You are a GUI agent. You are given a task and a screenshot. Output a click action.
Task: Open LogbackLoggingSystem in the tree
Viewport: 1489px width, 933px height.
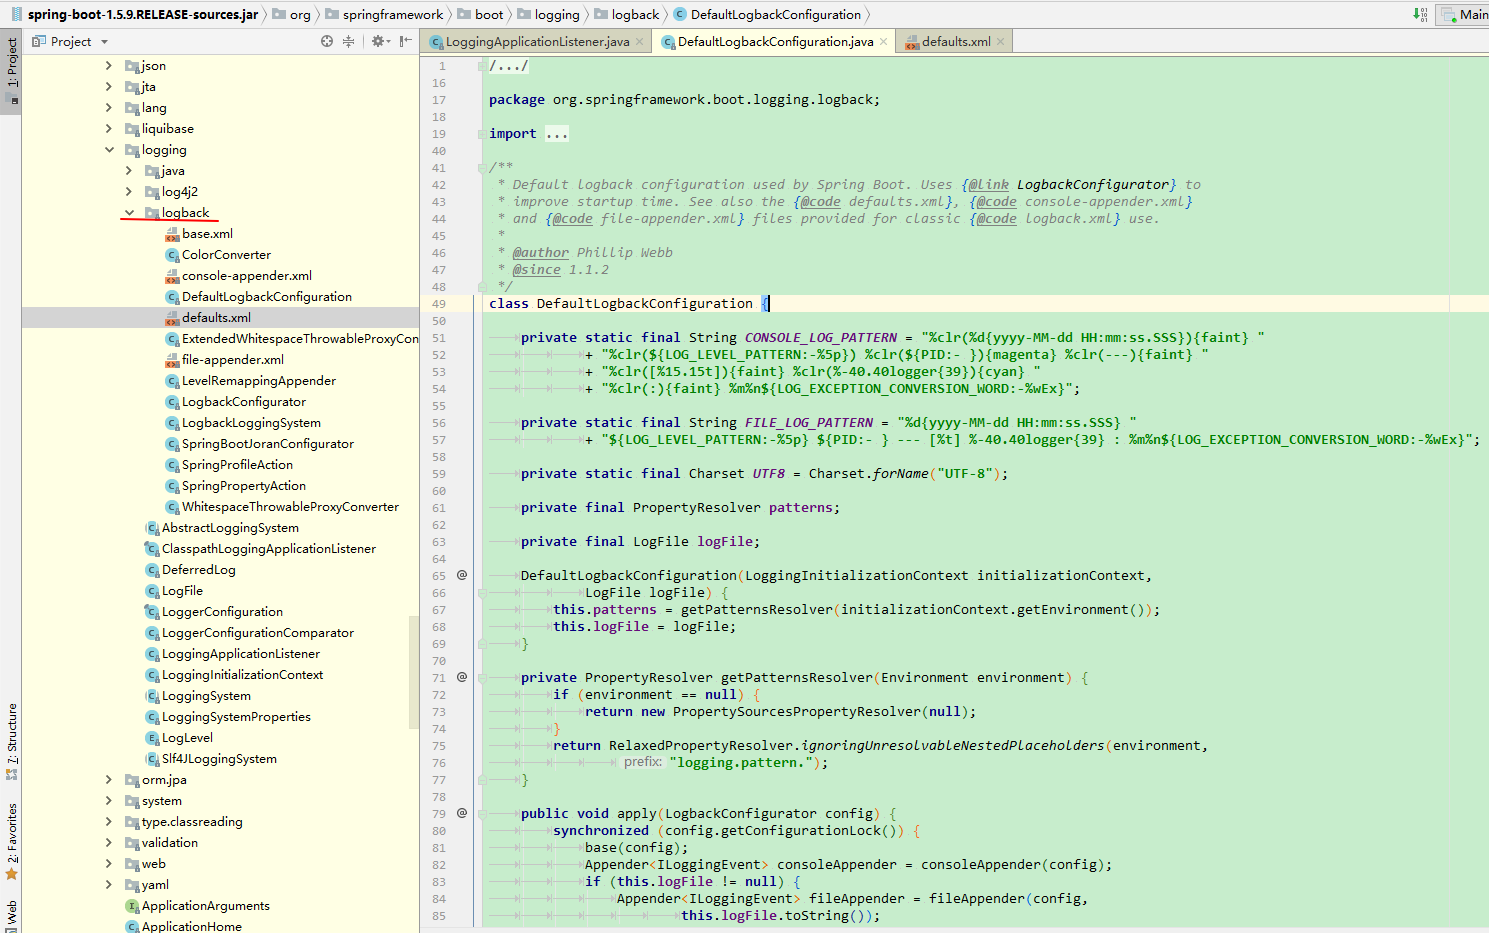(251, 422)
